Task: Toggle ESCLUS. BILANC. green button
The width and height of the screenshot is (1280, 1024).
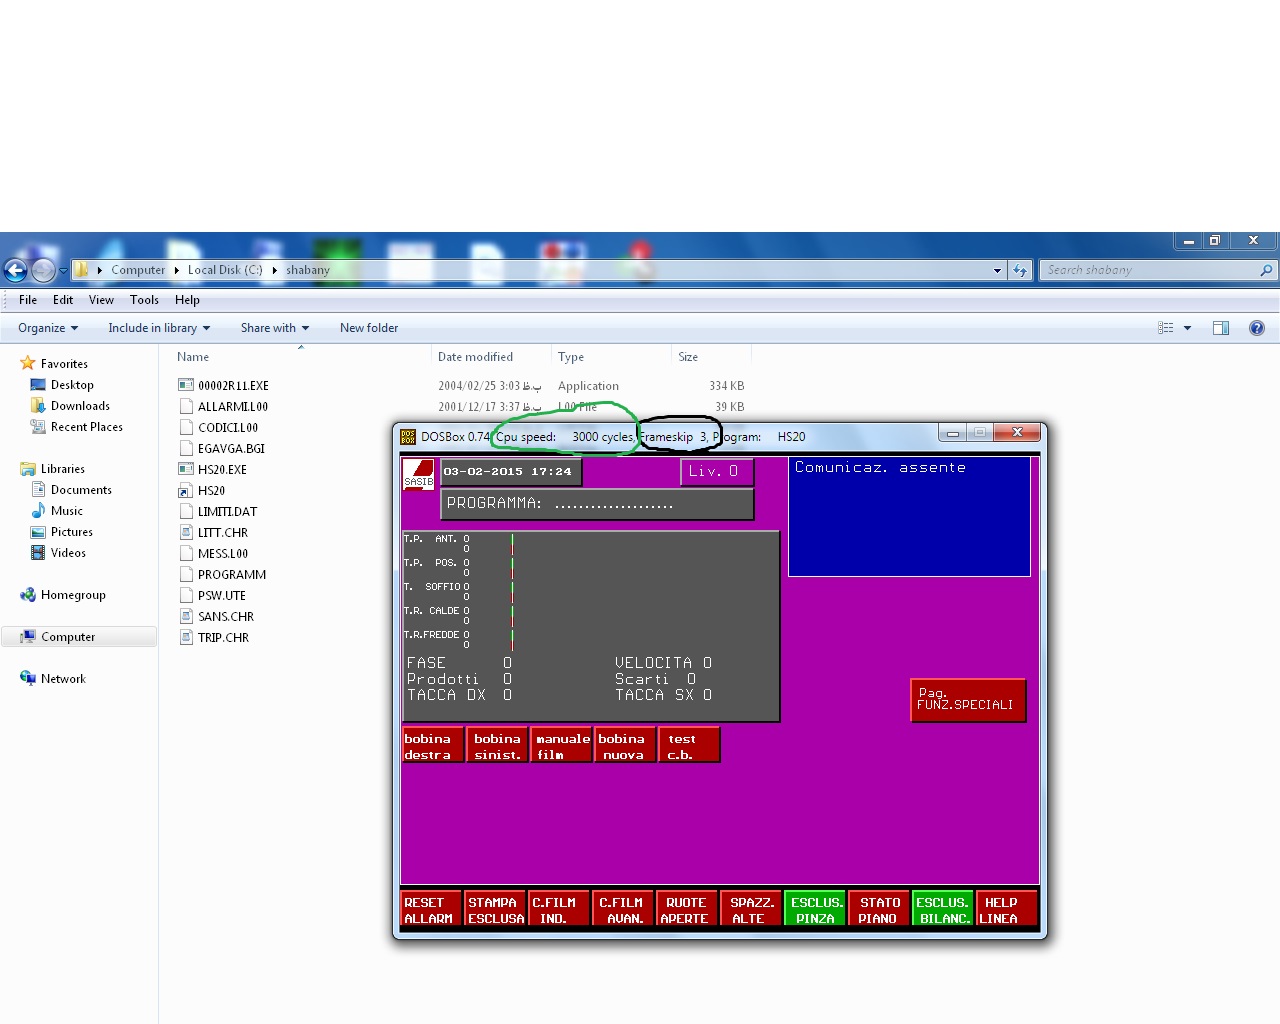Action: [943, 910]
